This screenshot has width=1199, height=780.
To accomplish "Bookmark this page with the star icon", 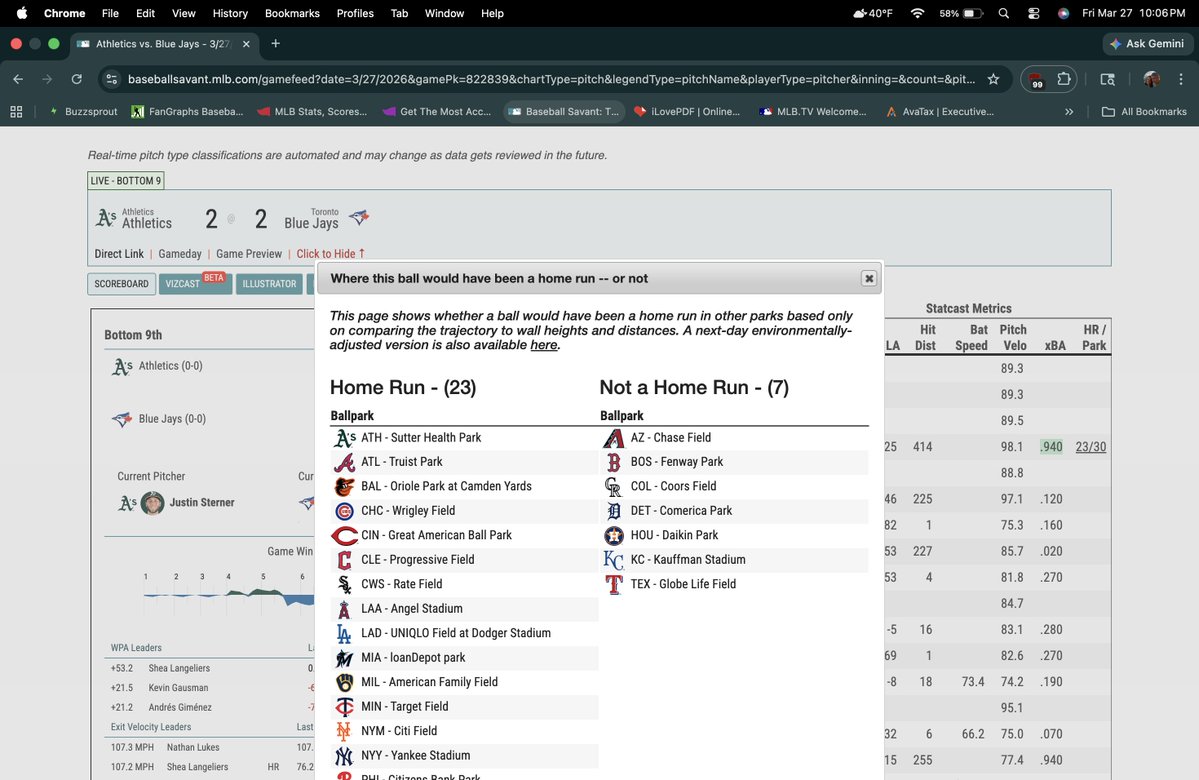I will click(993, 79).
